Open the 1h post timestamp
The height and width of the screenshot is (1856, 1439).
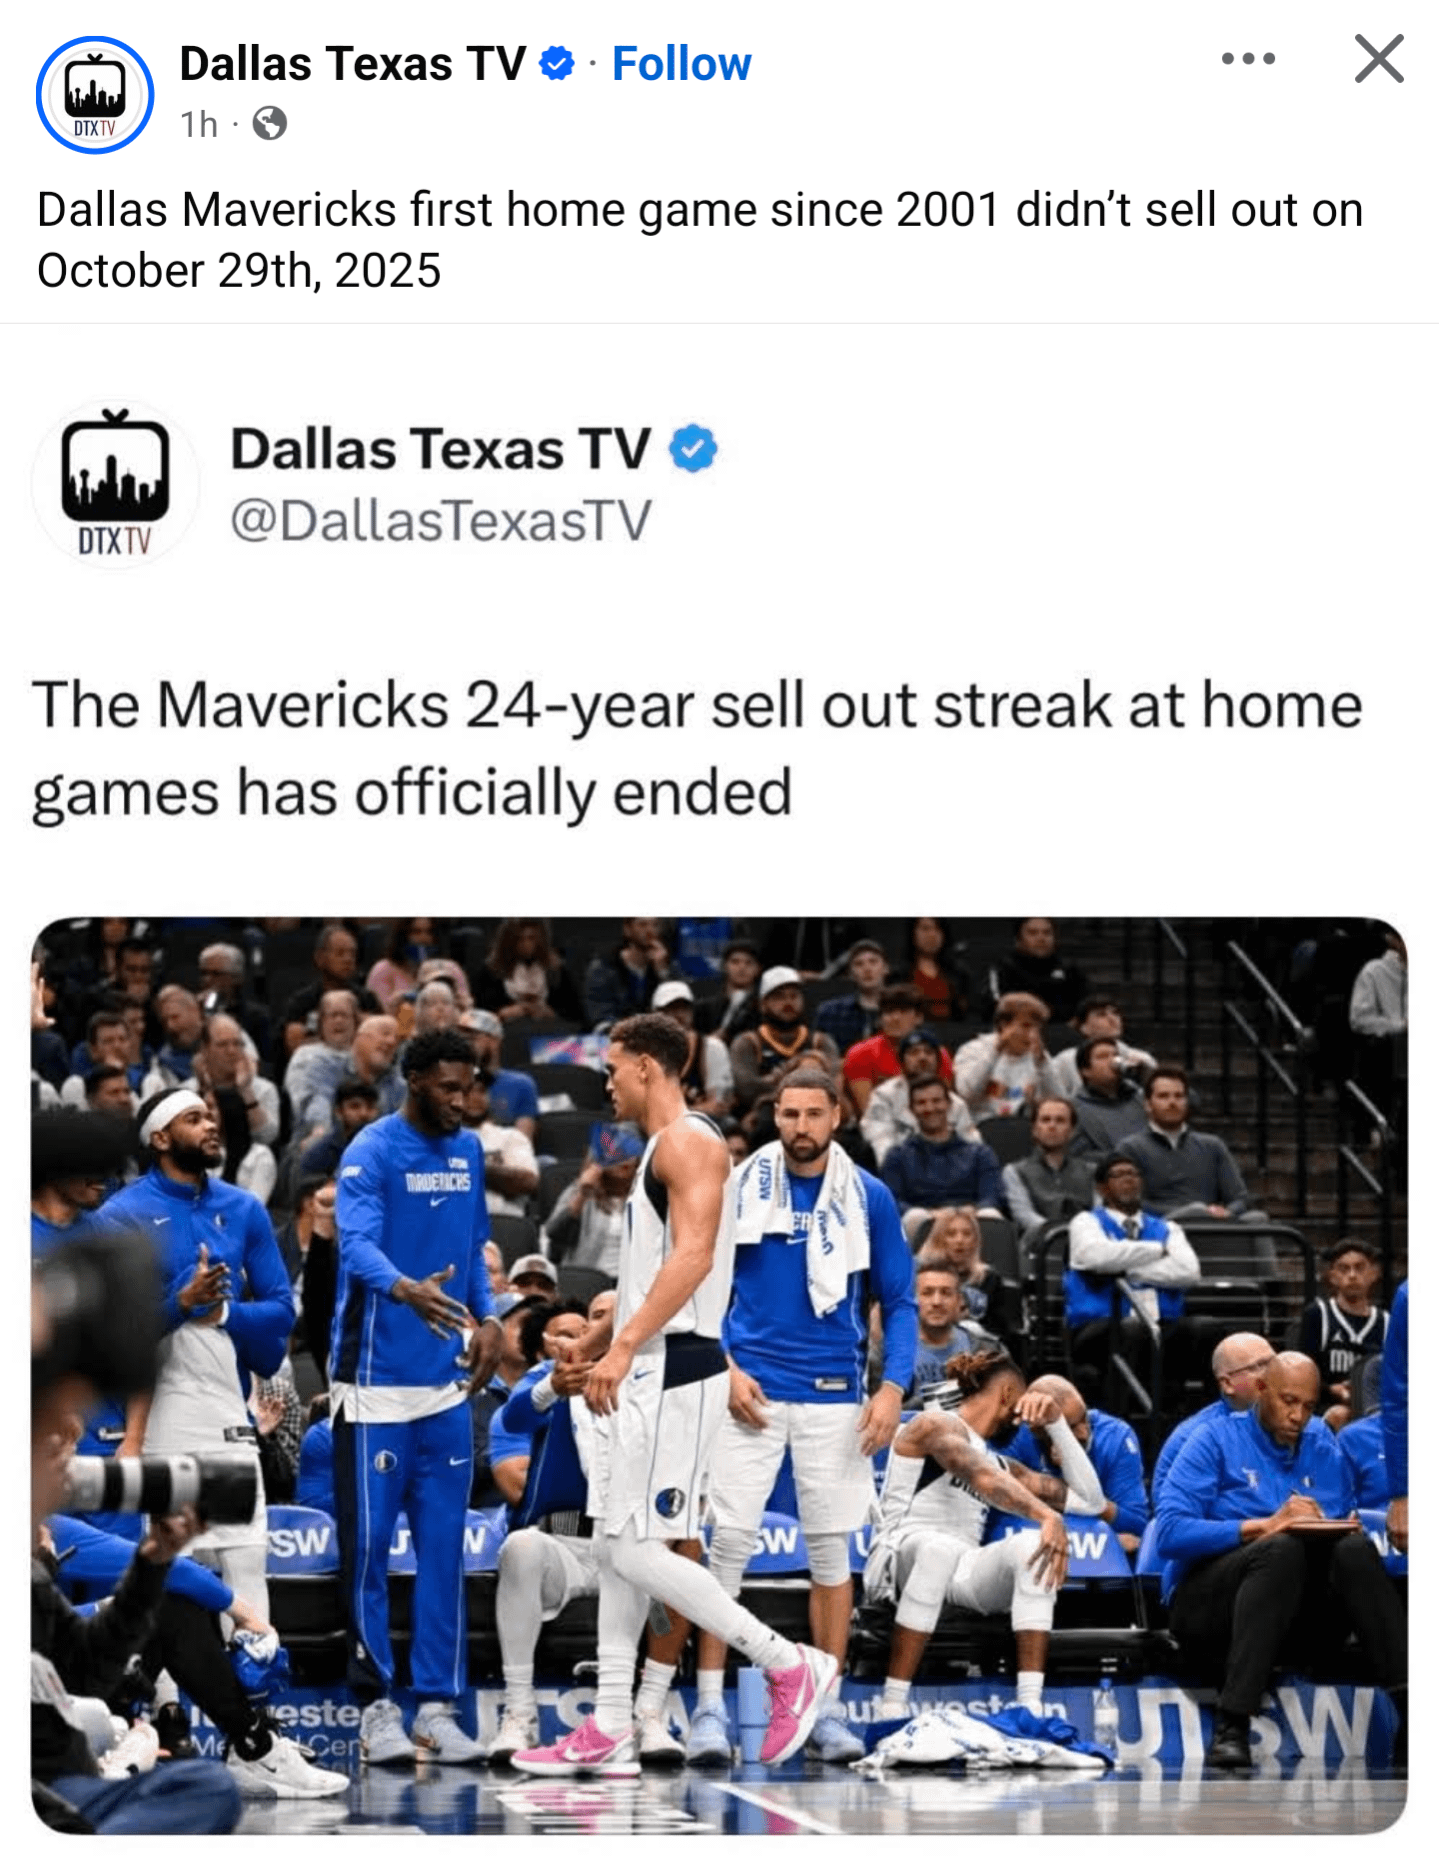coord(199,124)
